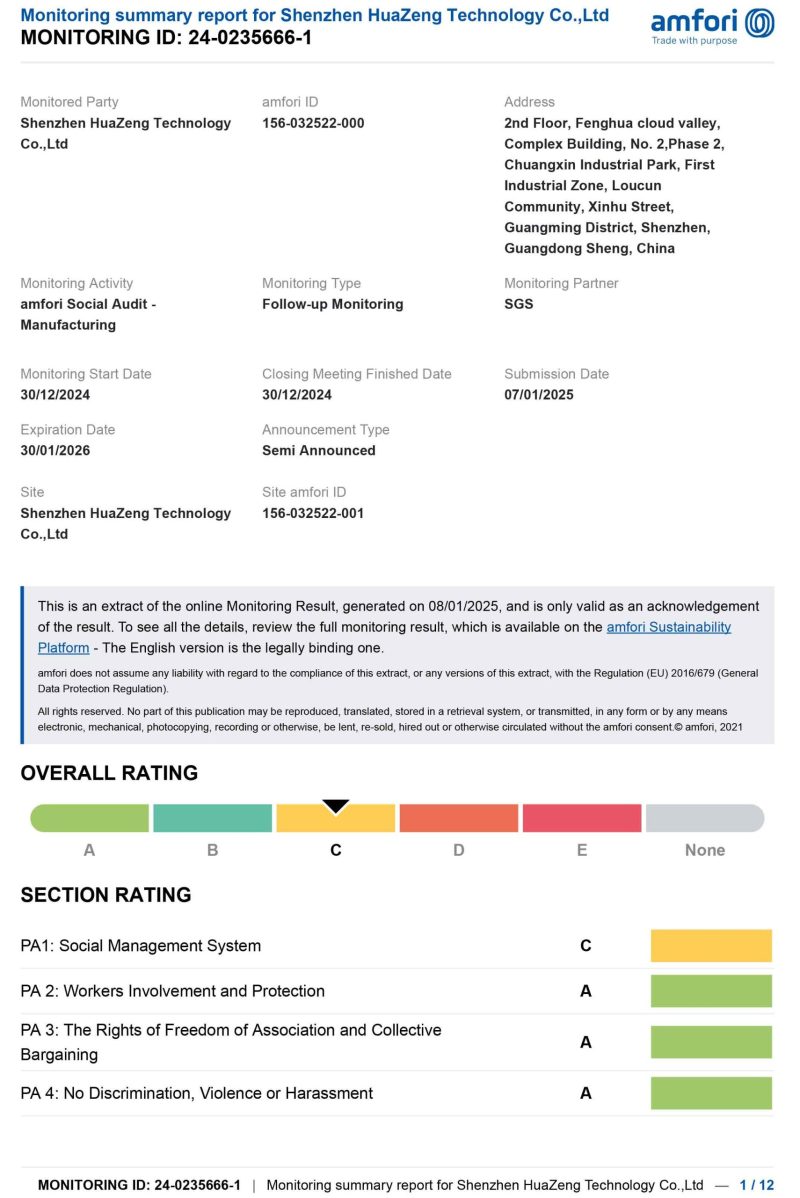
Task: Click the Trade with purpose tagline
Action: 695,40
